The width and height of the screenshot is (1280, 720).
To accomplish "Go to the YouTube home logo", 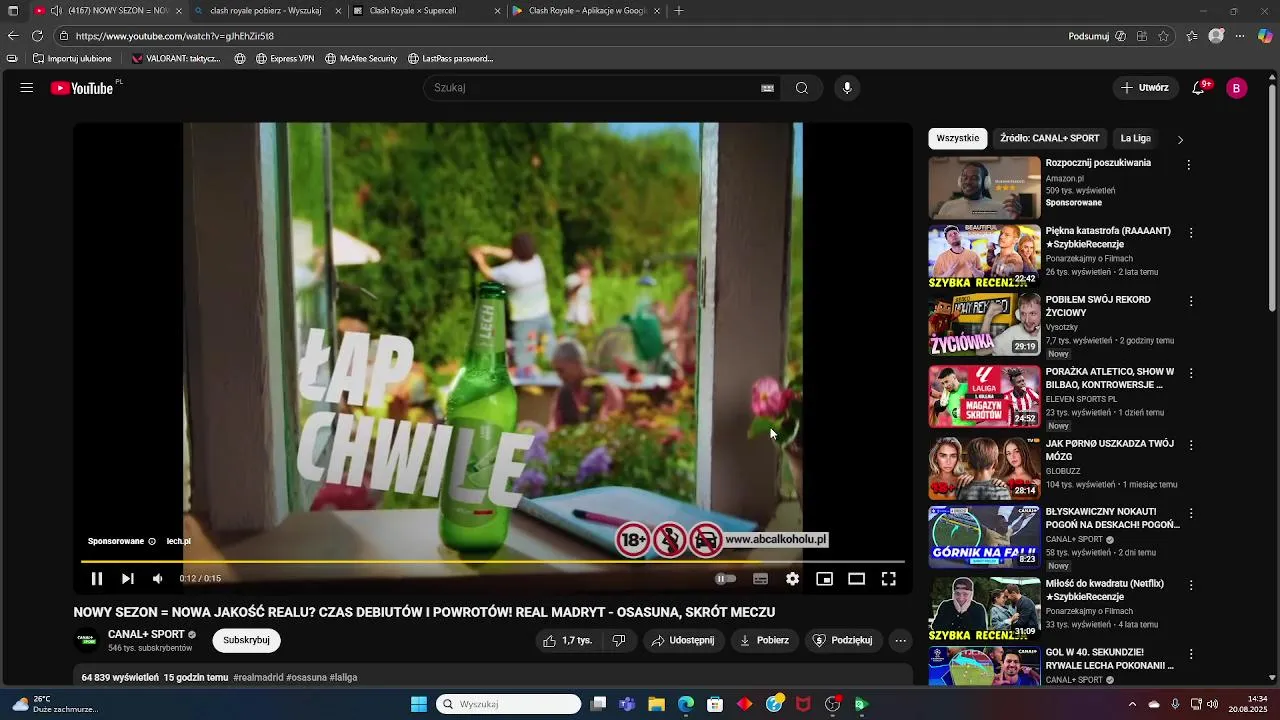I will (82, 88).
